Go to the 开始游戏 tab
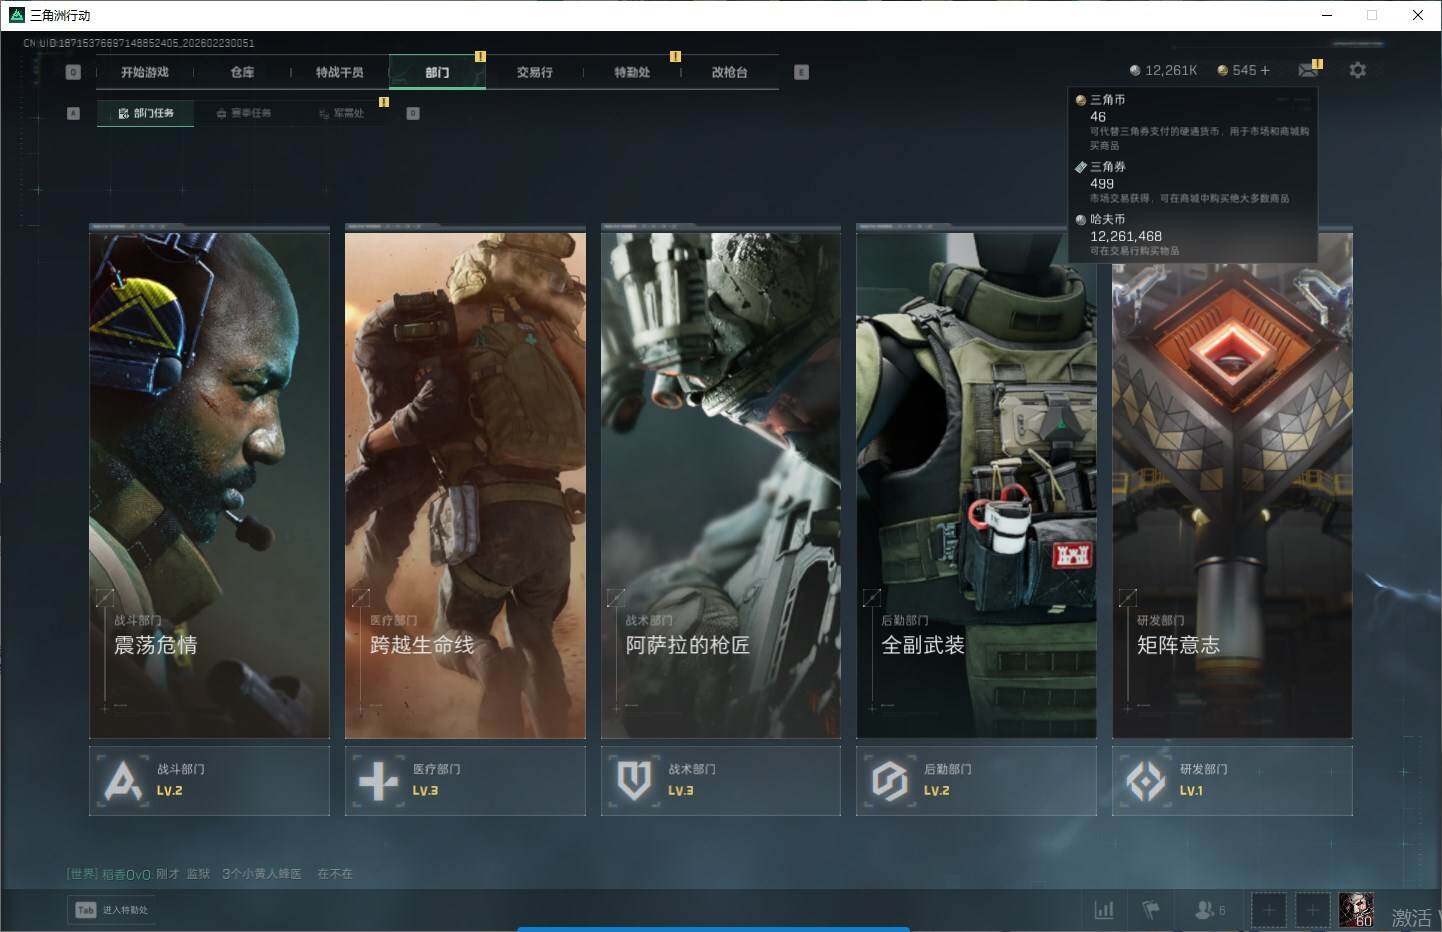Viewport: 1442px width, 932px height. point(145,72)
